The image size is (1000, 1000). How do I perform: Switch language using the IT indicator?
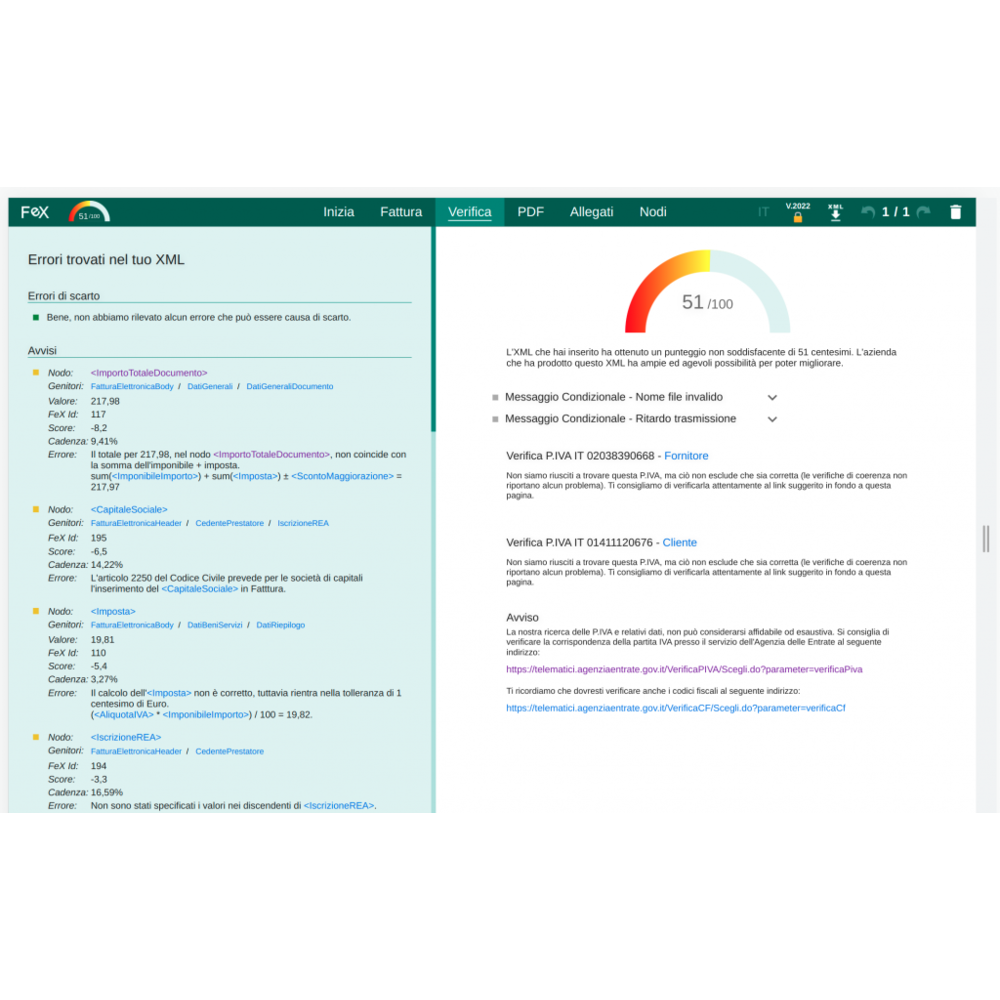coord(763,212)
